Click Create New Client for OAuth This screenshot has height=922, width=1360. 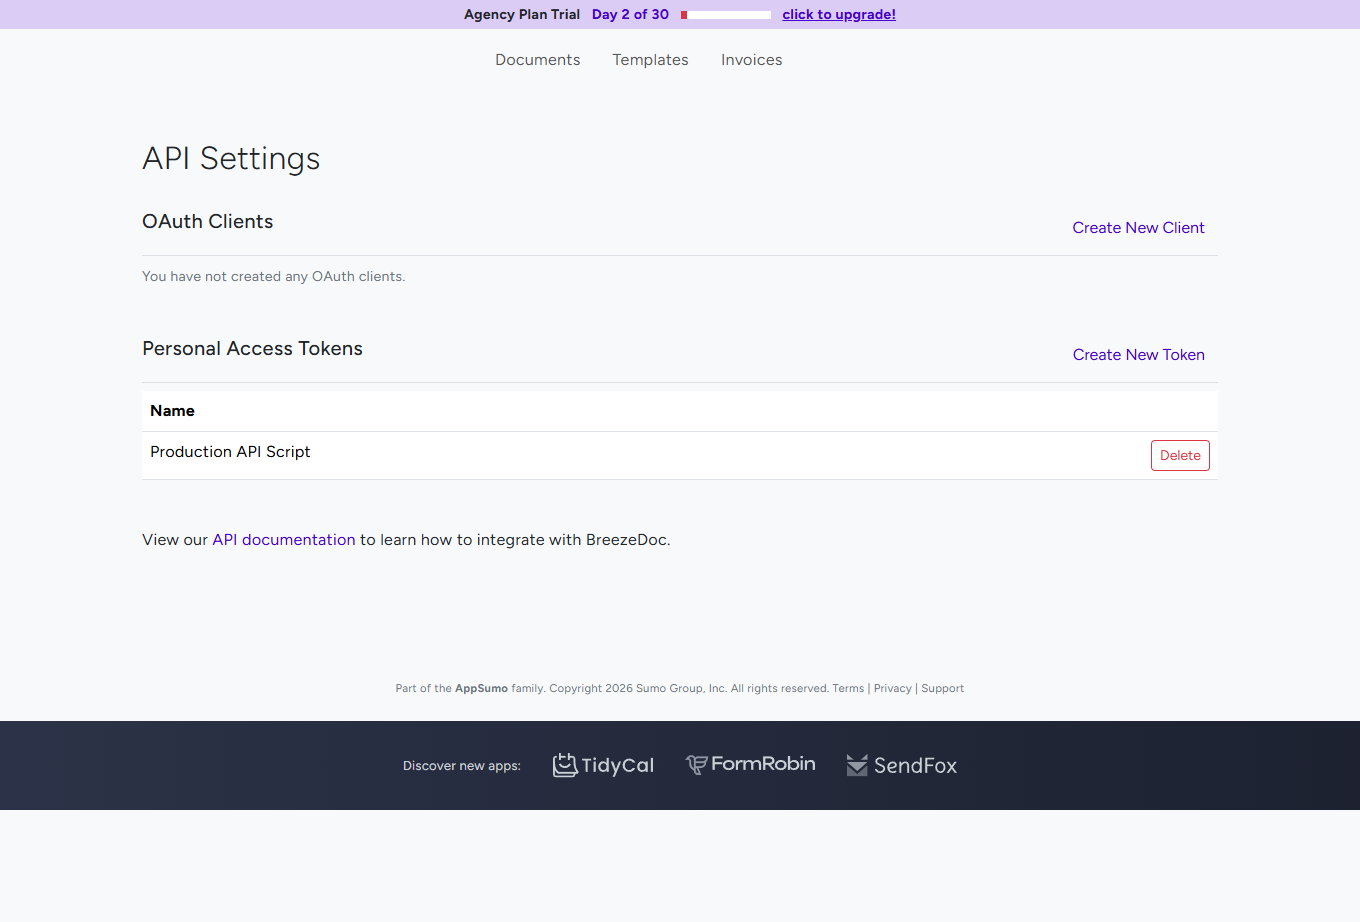1138,228
